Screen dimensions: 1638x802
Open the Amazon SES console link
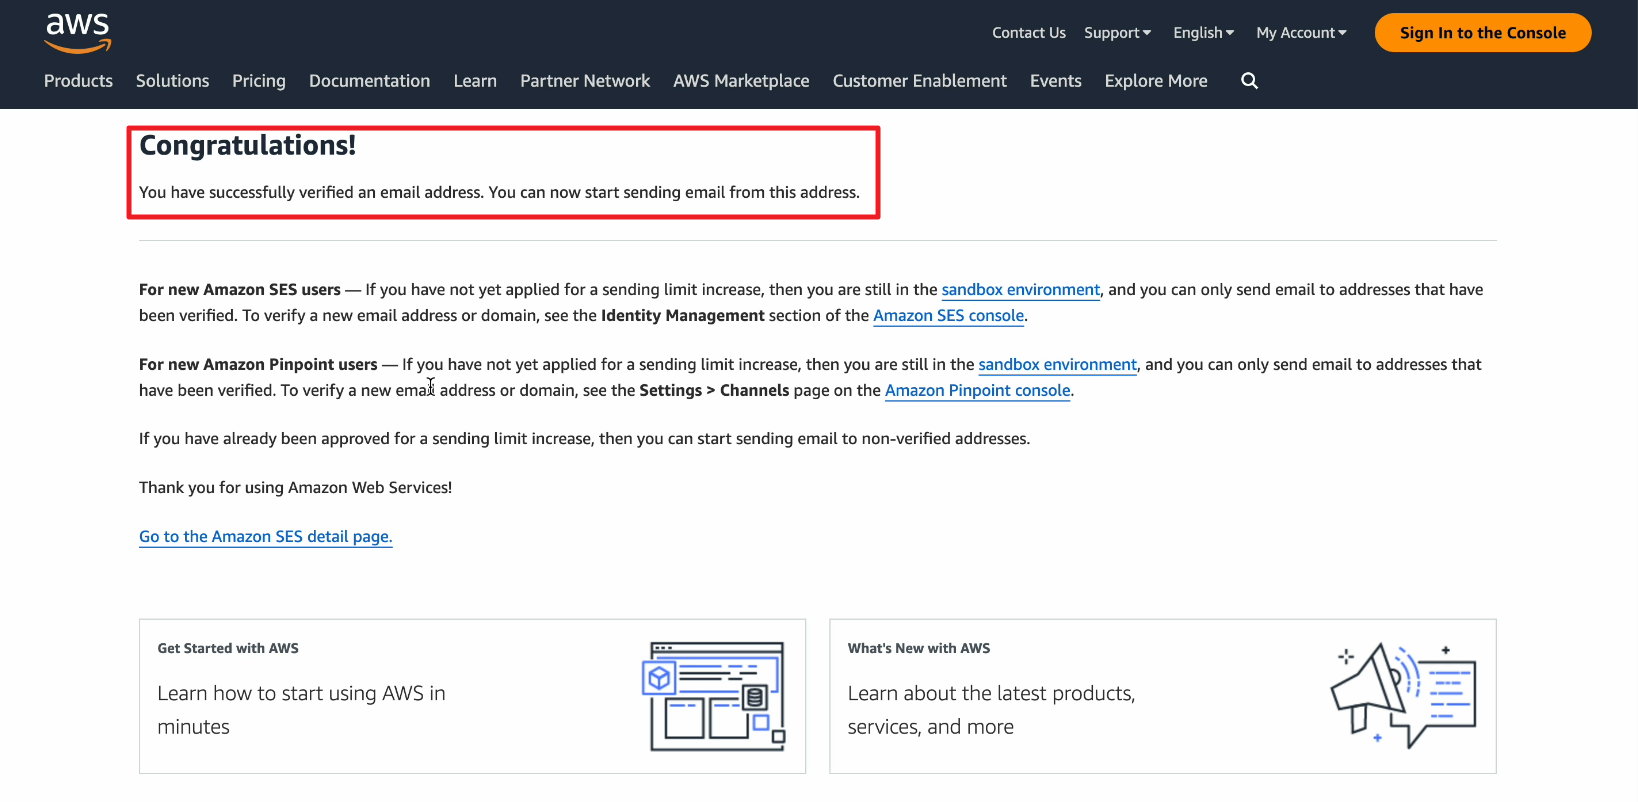(x=948, y=316)
